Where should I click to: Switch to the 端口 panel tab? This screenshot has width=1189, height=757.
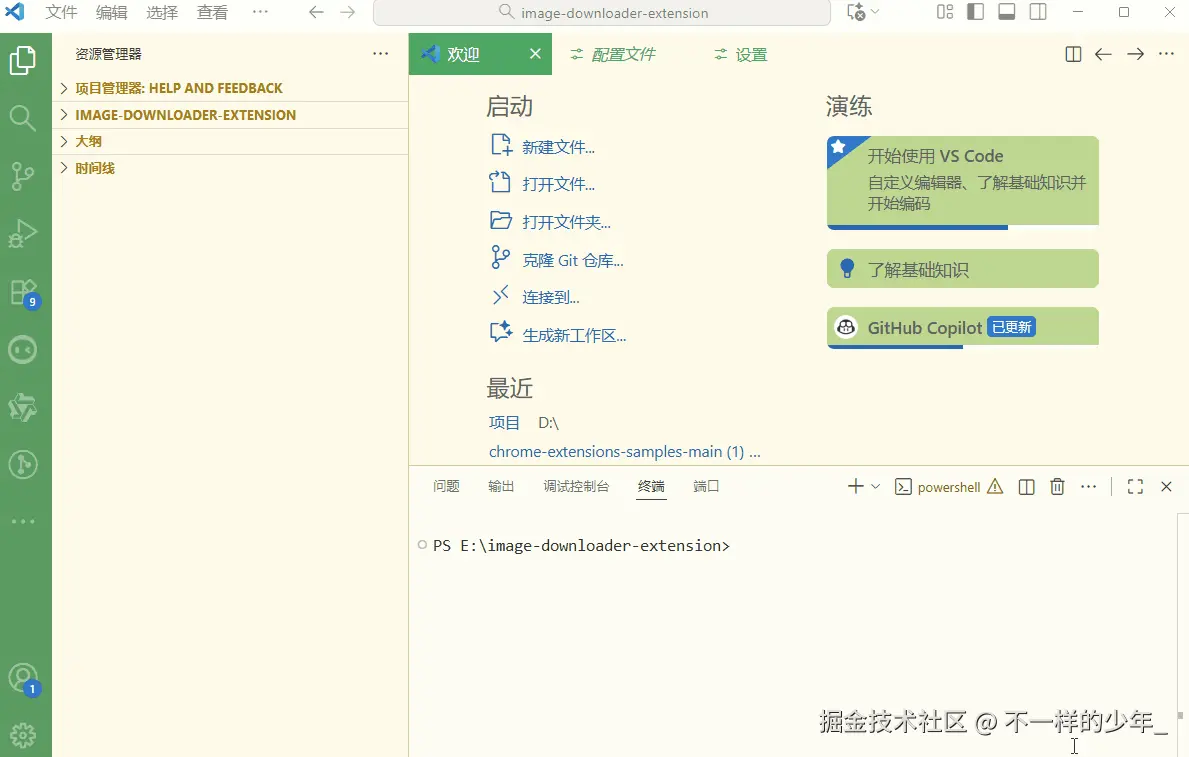706,486
